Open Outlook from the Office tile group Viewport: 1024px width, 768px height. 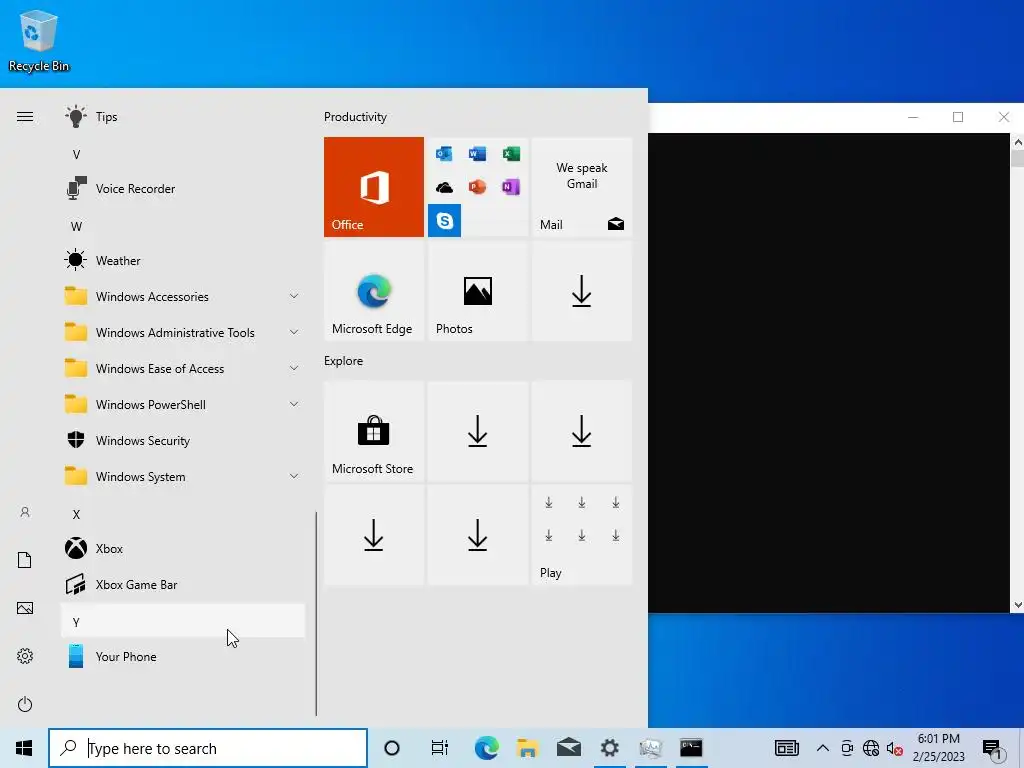tap(444, 153)
